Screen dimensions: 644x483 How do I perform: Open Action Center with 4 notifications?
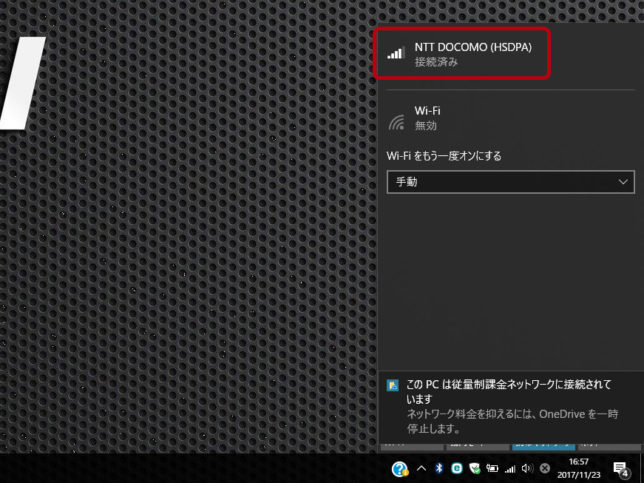click(x=621, y=469)
